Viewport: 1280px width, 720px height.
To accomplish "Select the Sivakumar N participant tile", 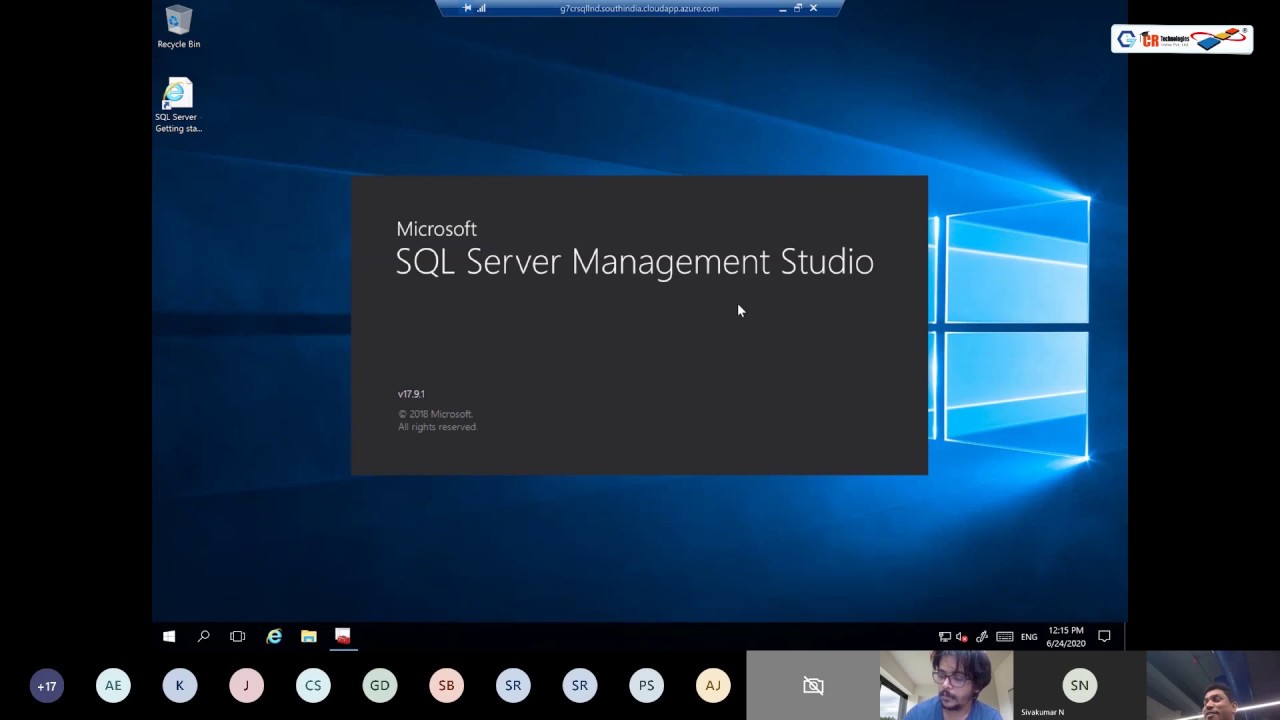I will point(1079,686).
